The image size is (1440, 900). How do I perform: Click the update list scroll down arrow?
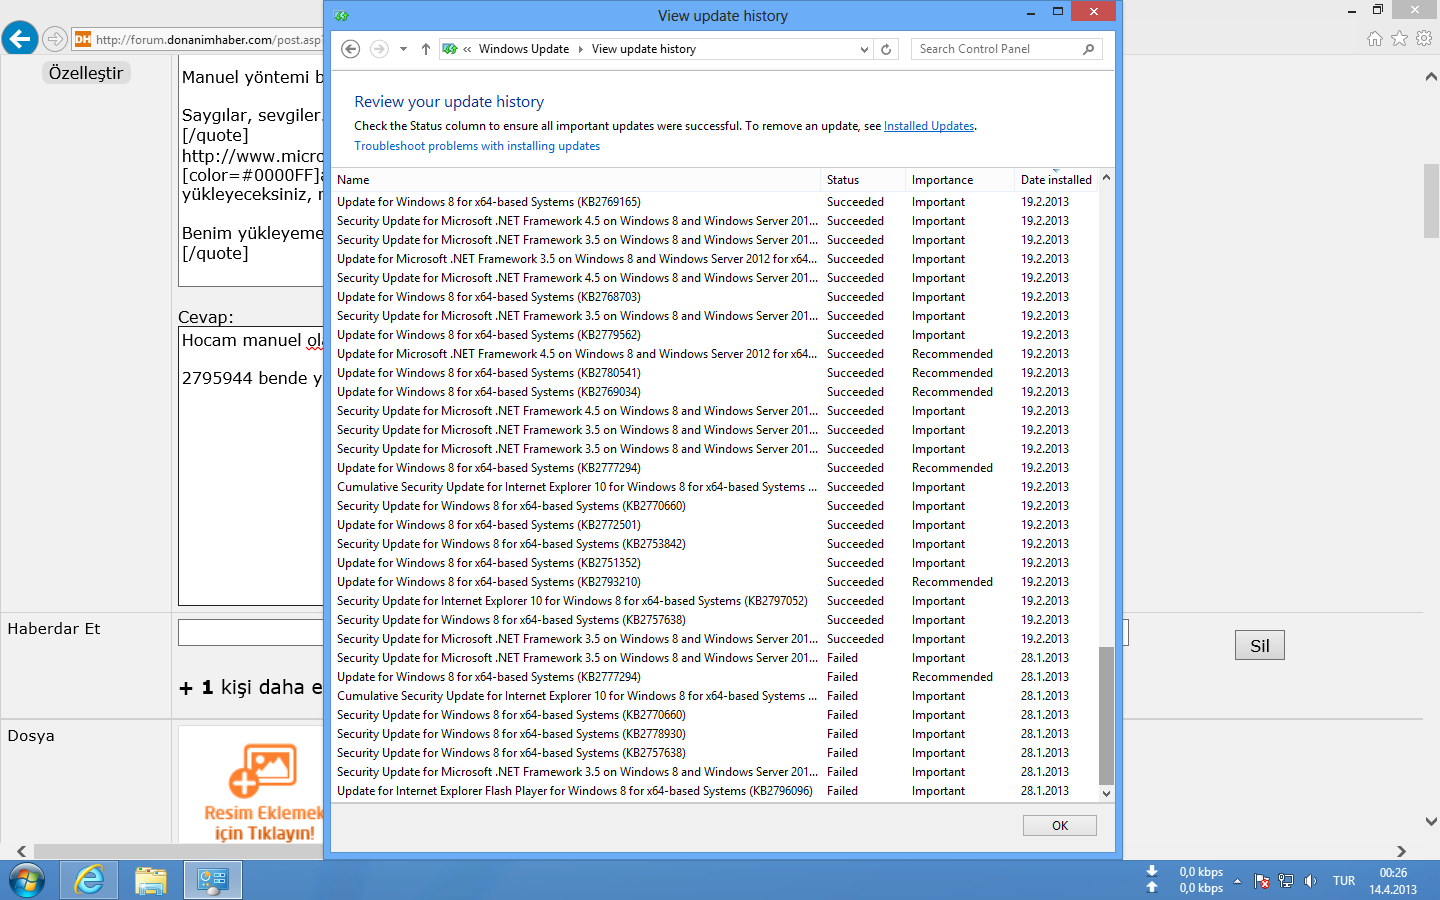(x=1106, y=793)
